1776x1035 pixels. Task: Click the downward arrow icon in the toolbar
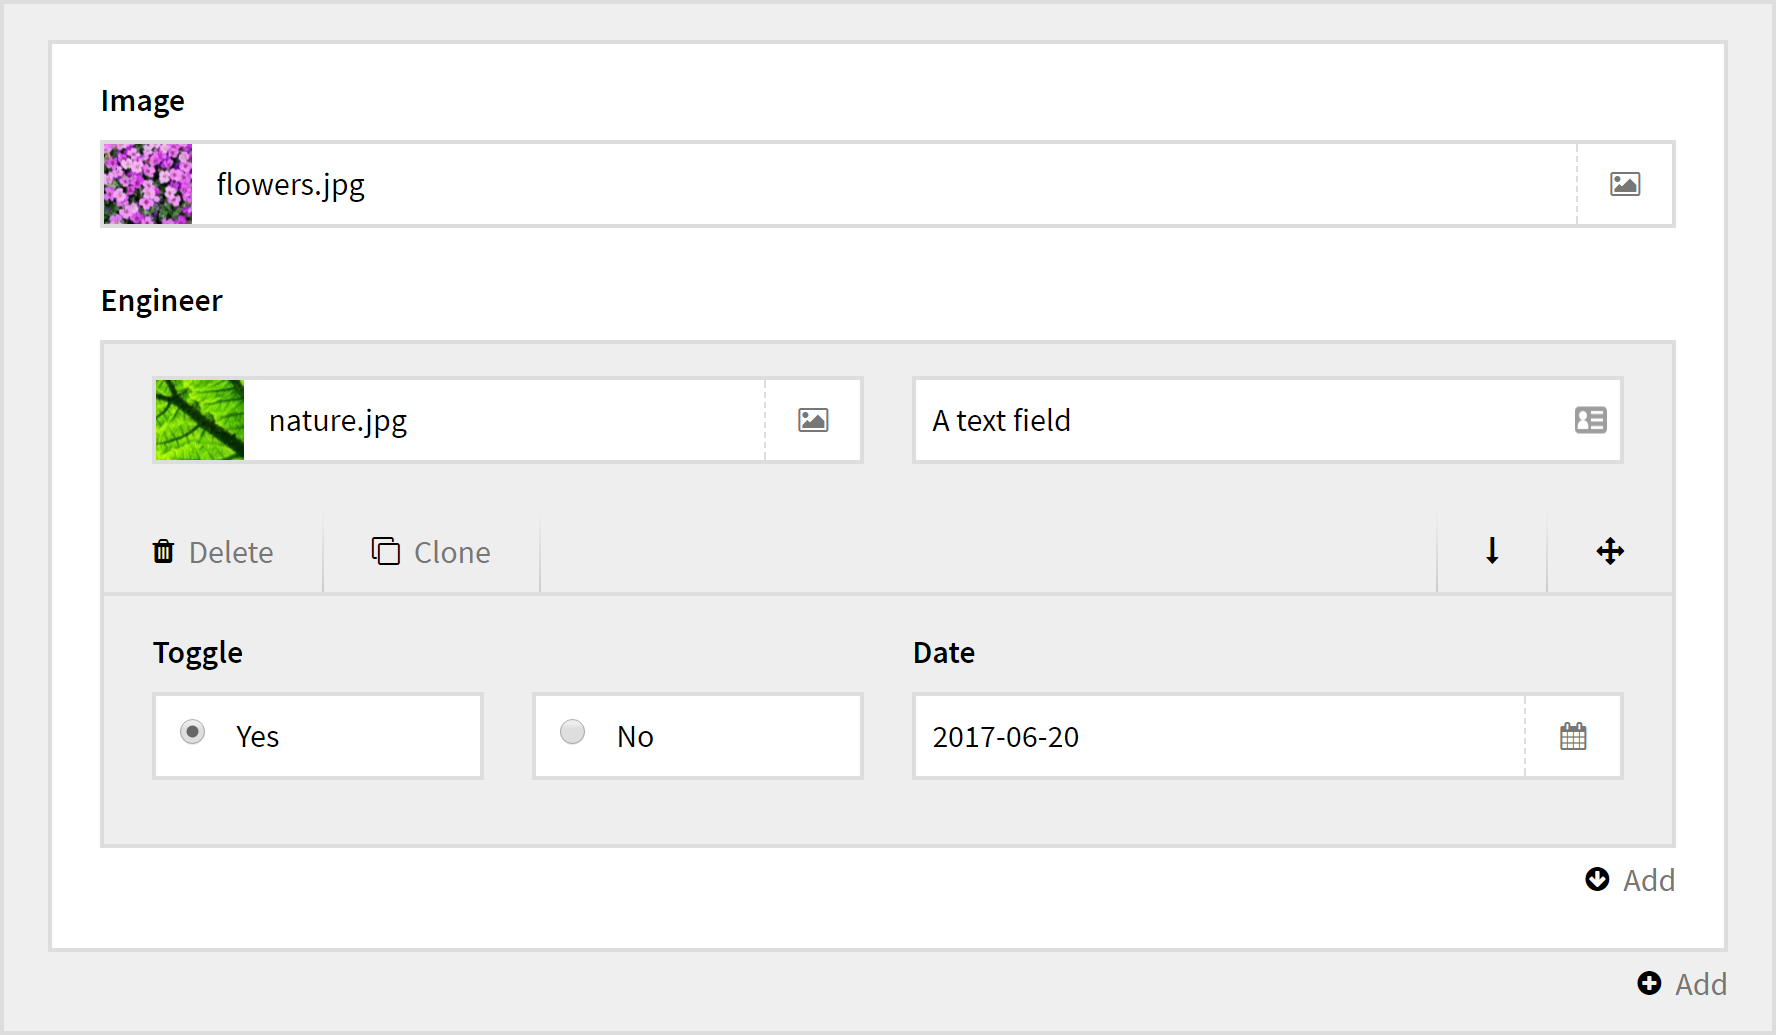point(1491,551)
